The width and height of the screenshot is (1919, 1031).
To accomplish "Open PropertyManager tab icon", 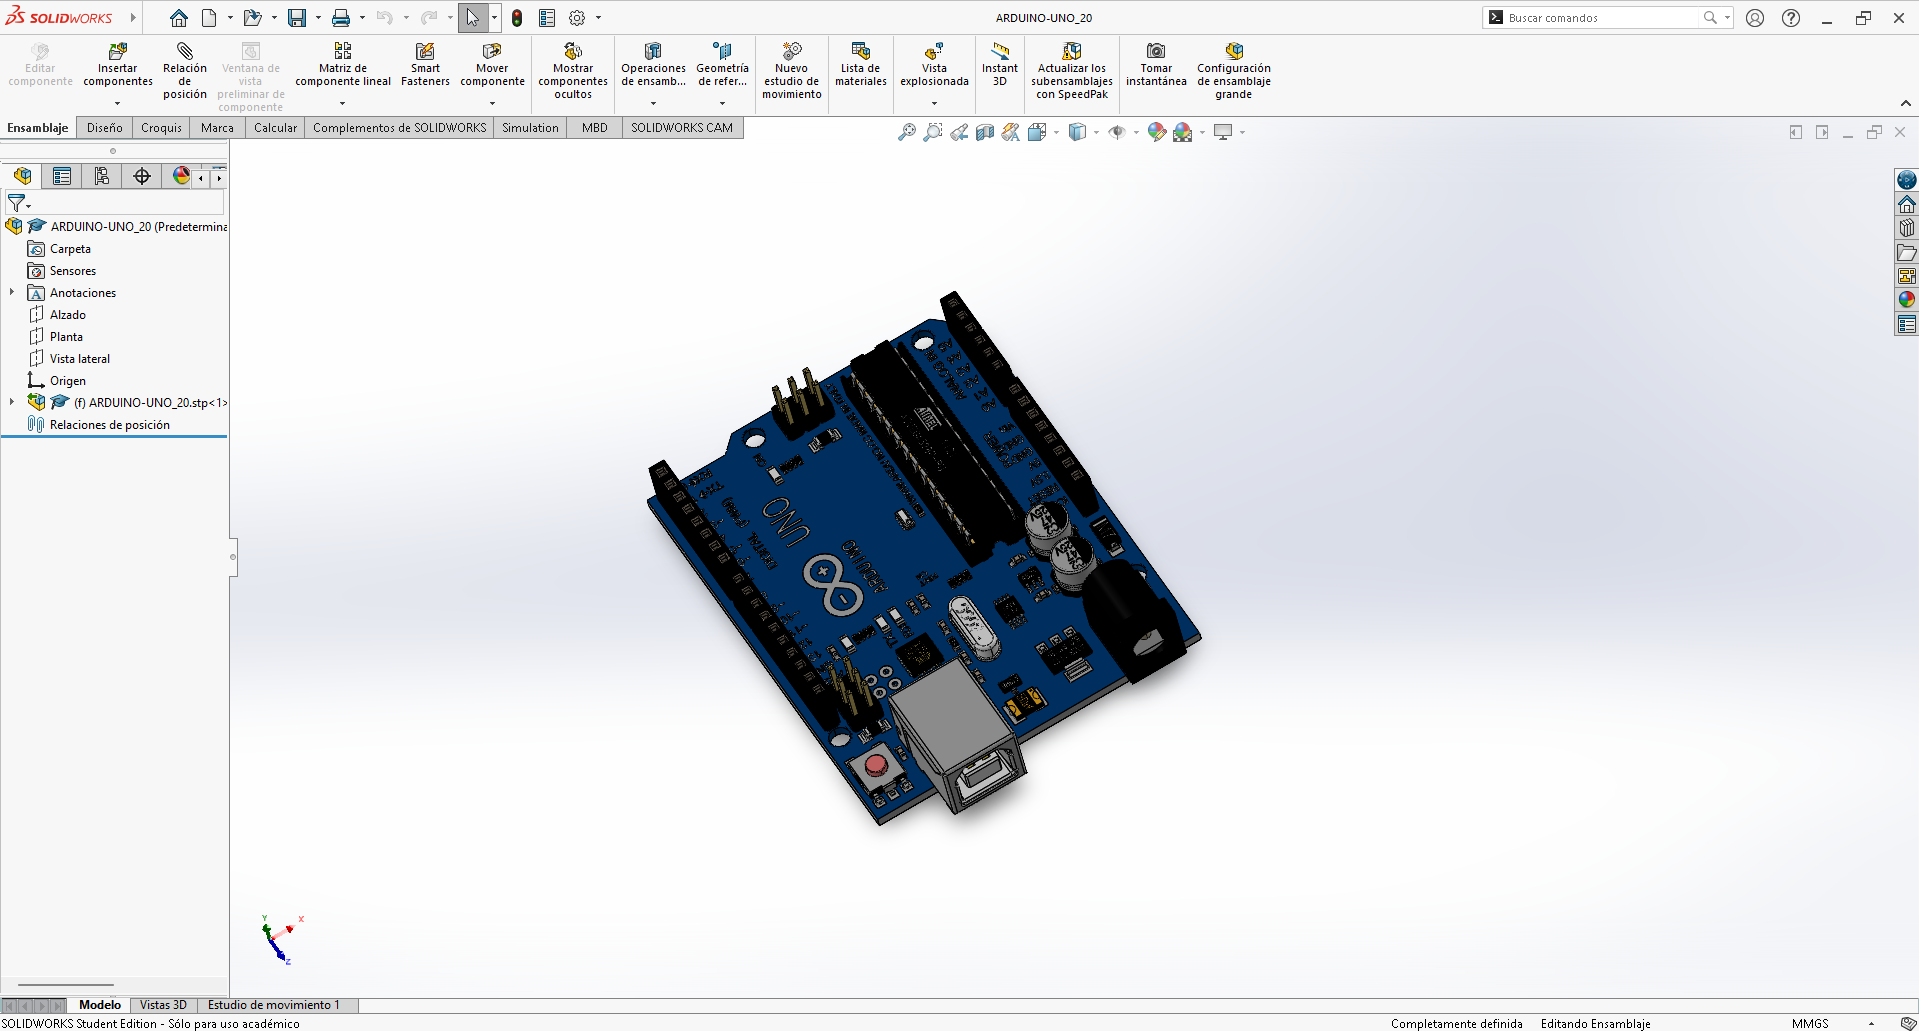I will point(62,176).
